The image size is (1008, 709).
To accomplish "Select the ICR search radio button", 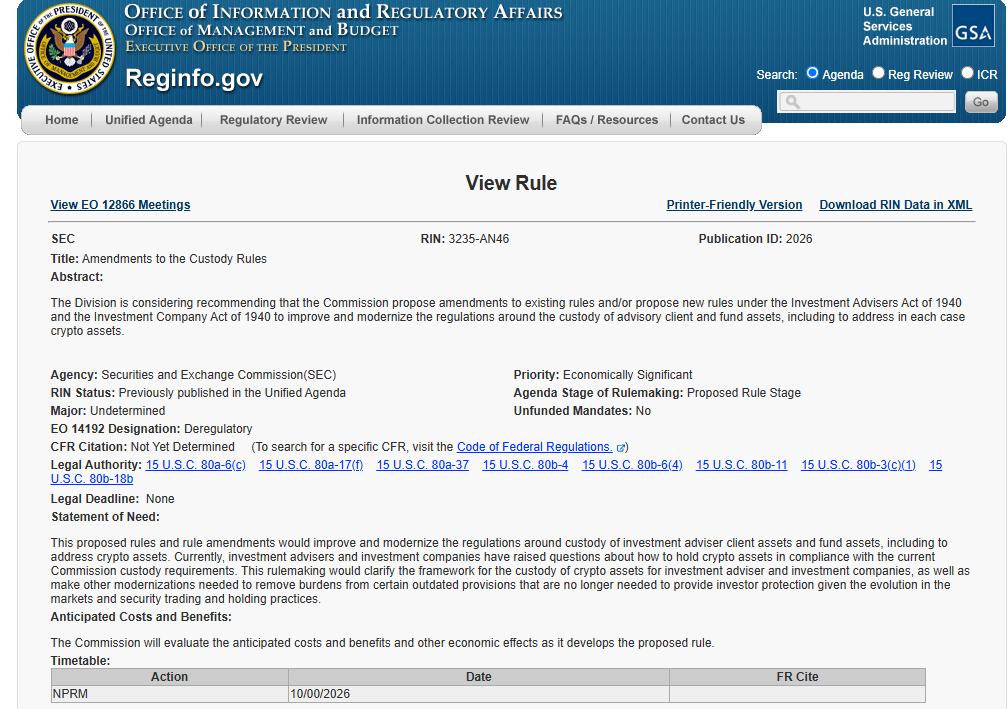I will click(x=967, y=73).
